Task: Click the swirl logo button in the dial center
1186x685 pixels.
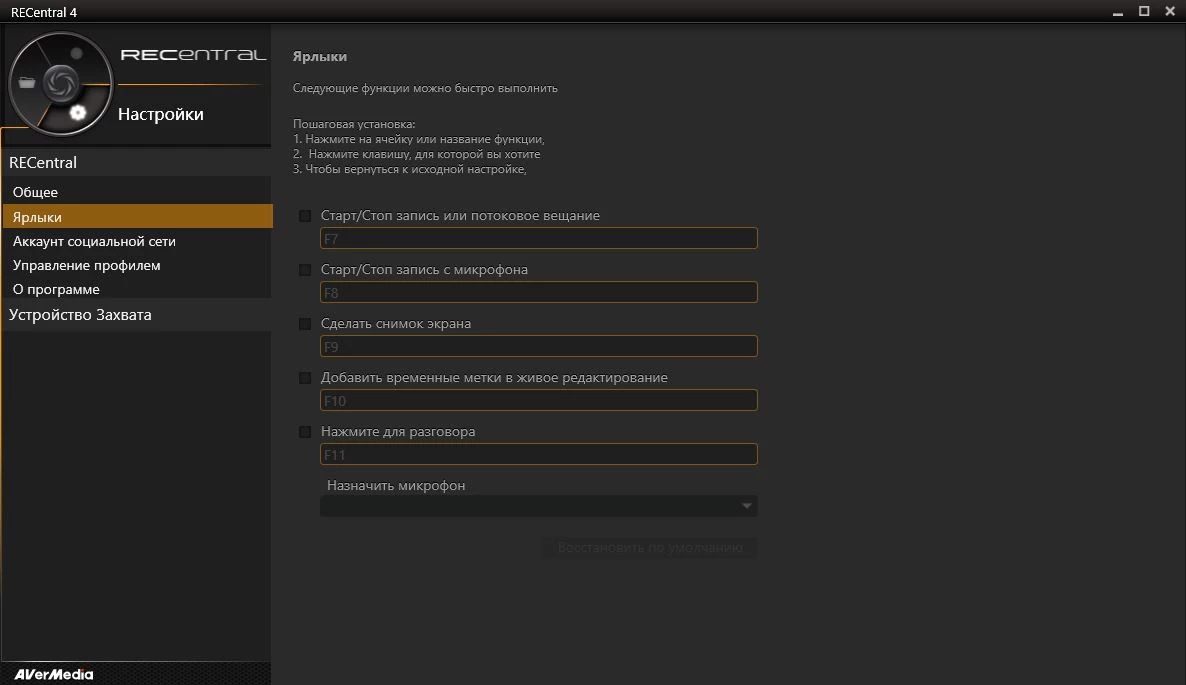Action: [61, 82]
